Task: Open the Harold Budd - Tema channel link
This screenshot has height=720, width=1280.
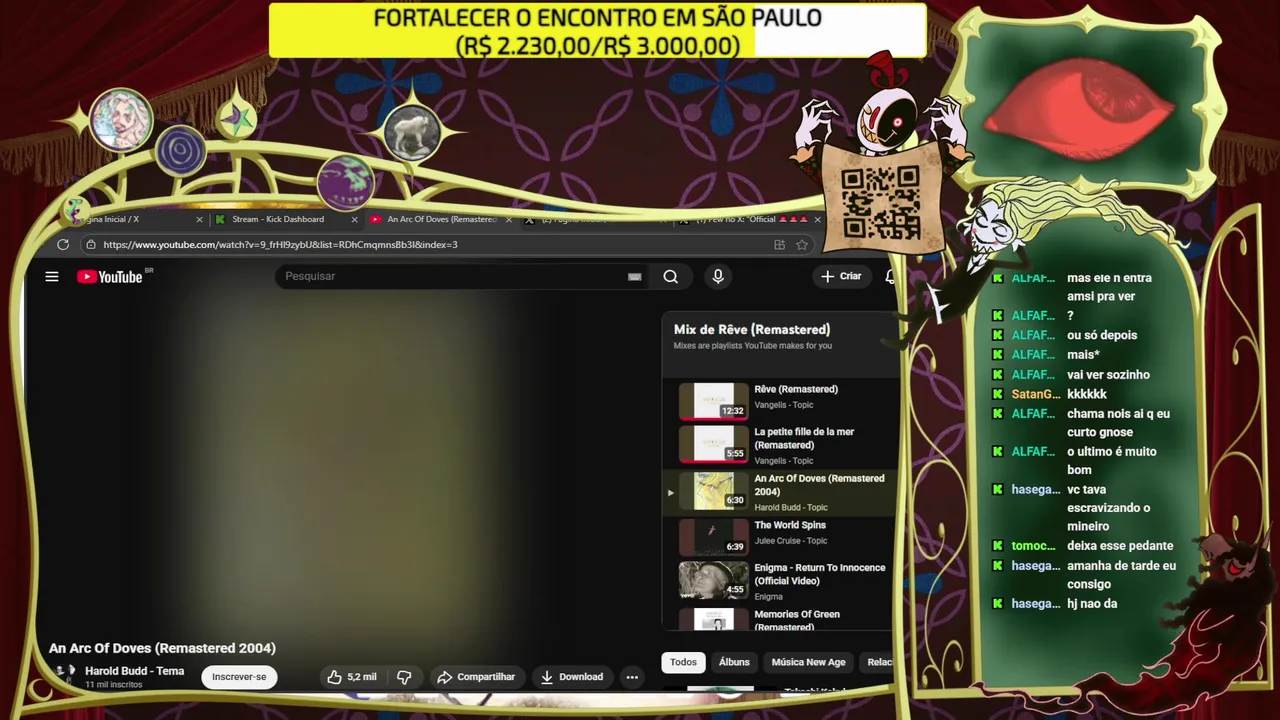Action: (x=134, y=671)
